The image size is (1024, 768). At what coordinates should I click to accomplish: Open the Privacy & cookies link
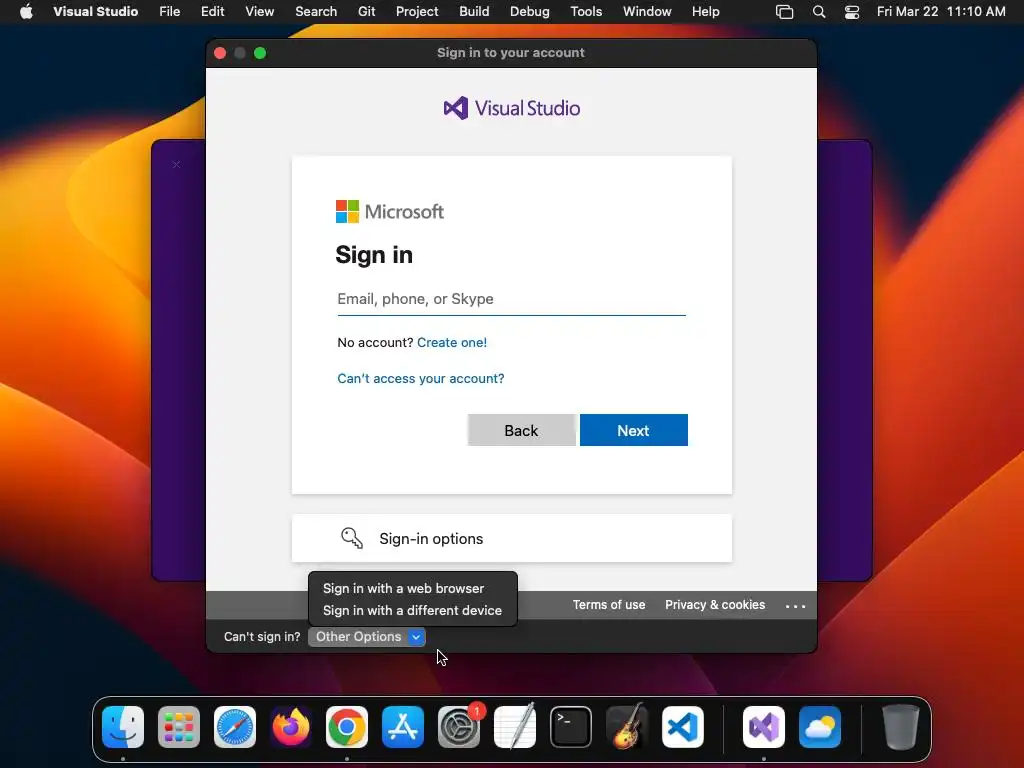pos(715,605)
